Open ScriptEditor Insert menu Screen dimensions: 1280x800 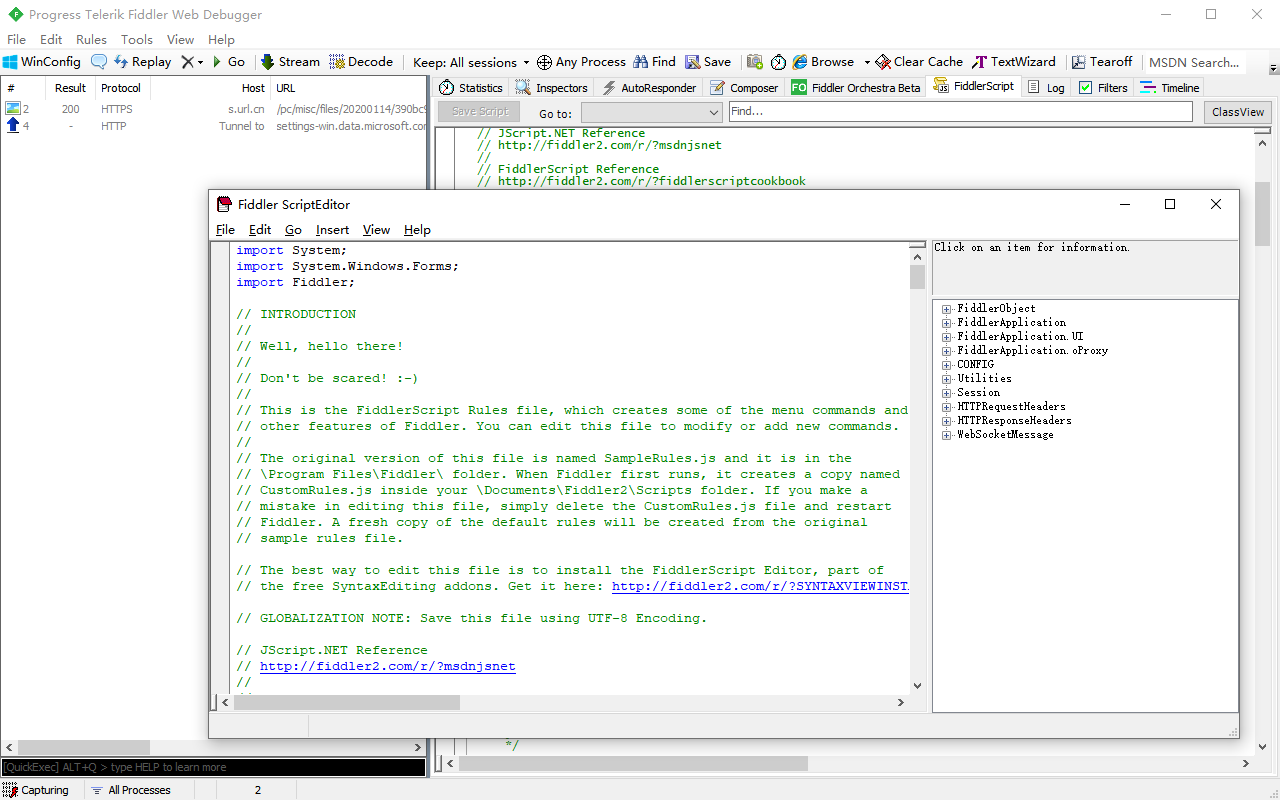(x=333, y=230)
